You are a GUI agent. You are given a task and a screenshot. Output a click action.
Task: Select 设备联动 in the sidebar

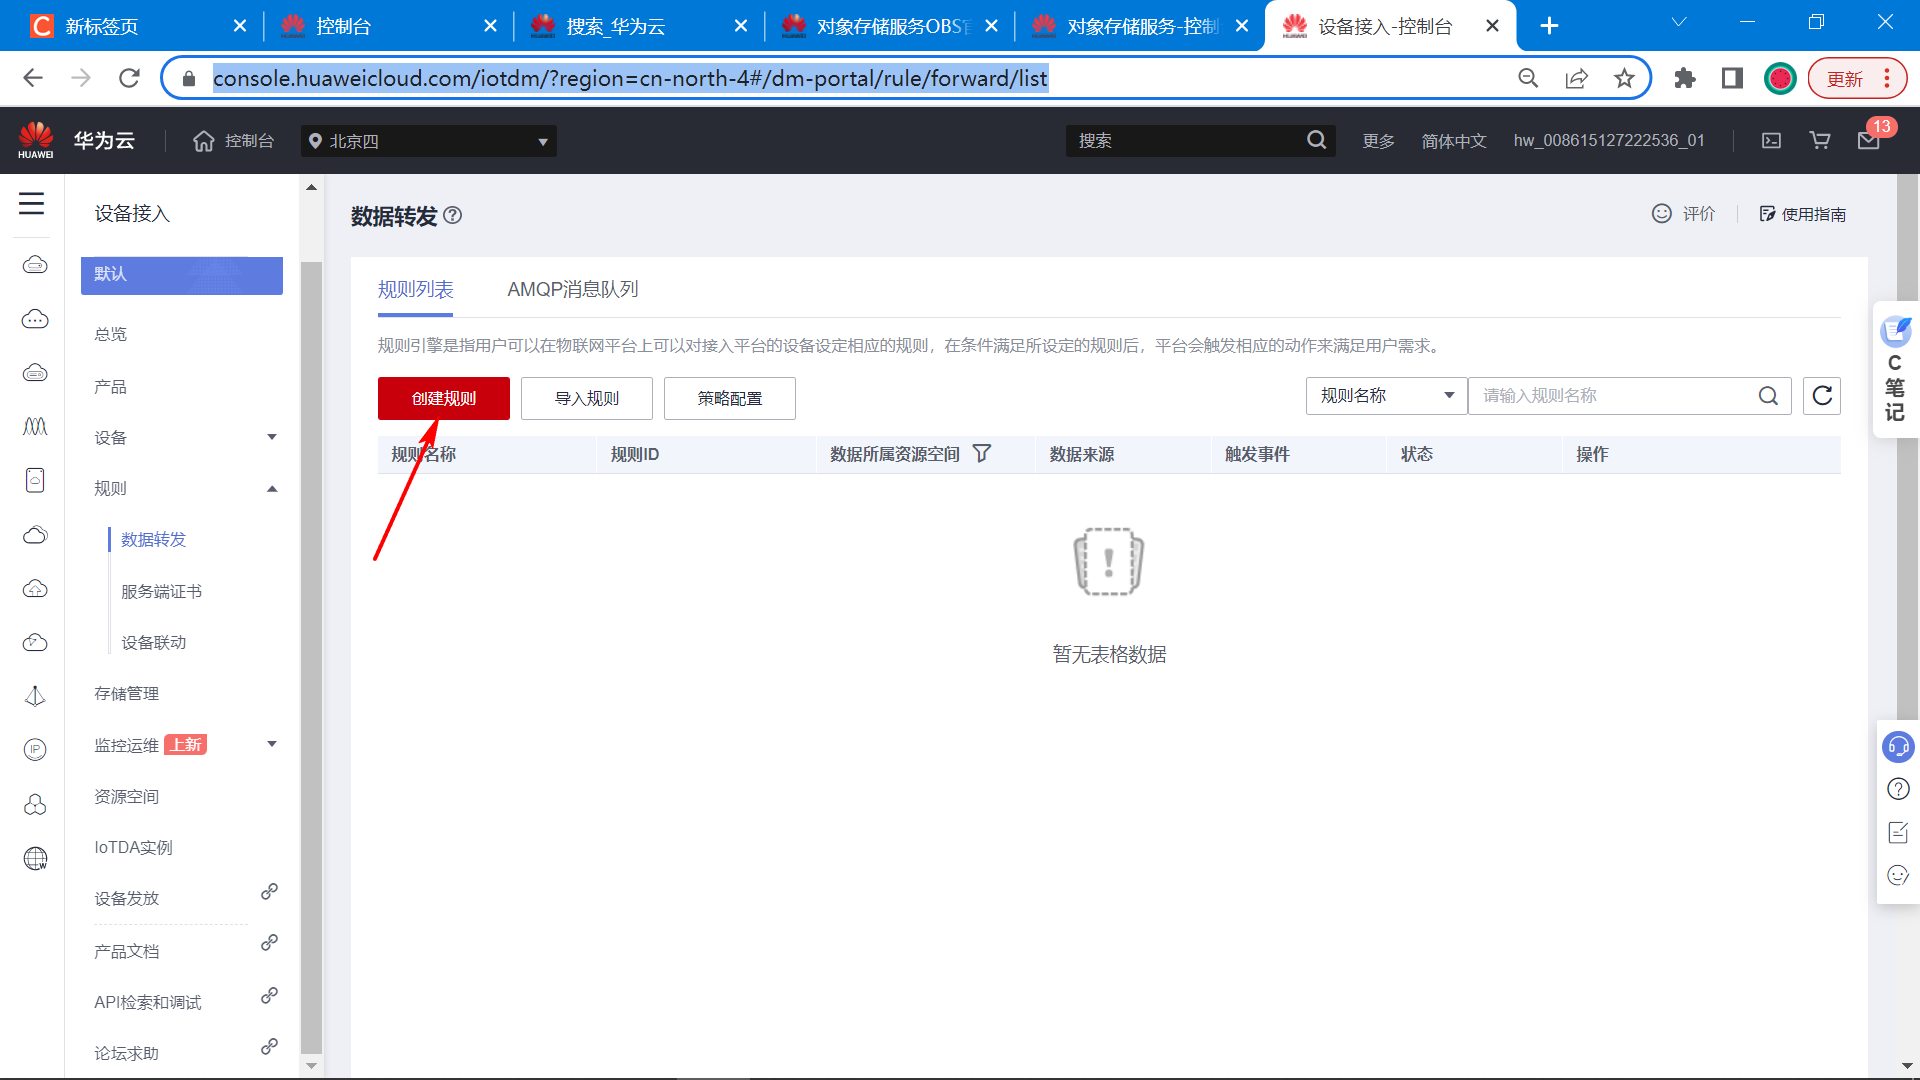pyautogui.click(x=154, y=642)
